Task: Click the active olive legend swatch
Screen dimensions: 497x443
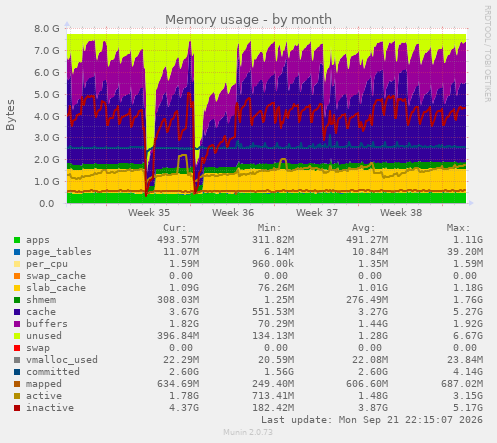Action: click(x=17, y=396)
